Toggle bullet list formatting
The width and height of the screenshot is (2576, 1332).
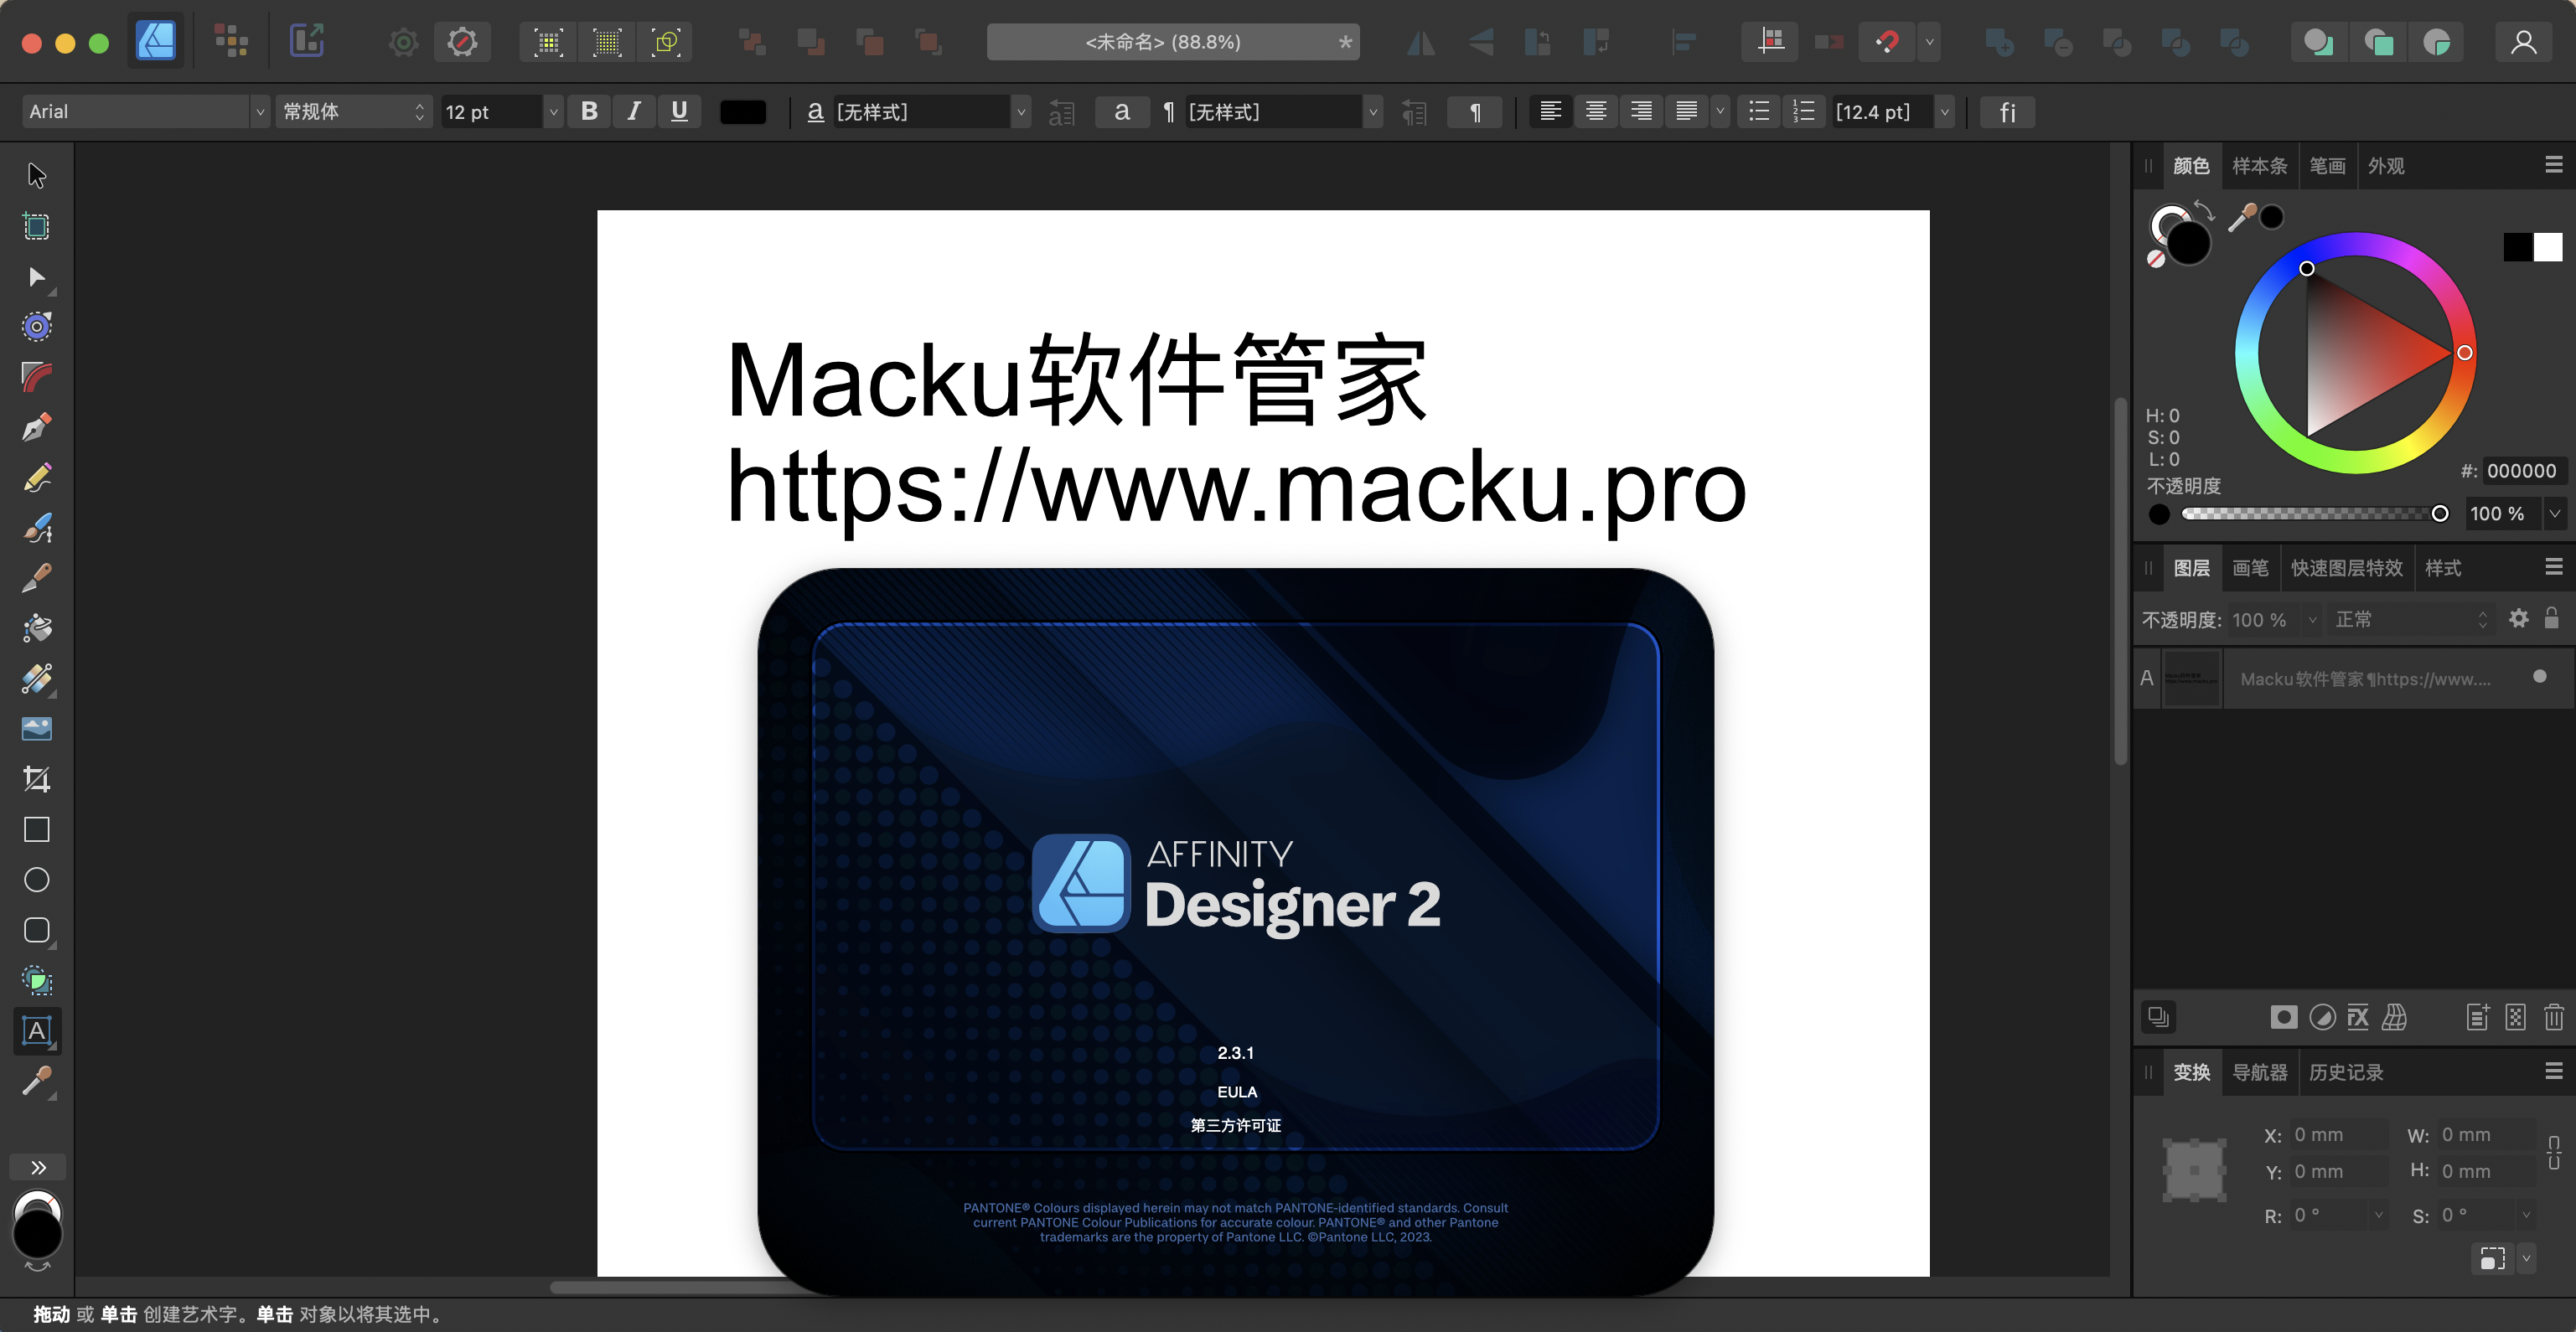point(1759,111)
